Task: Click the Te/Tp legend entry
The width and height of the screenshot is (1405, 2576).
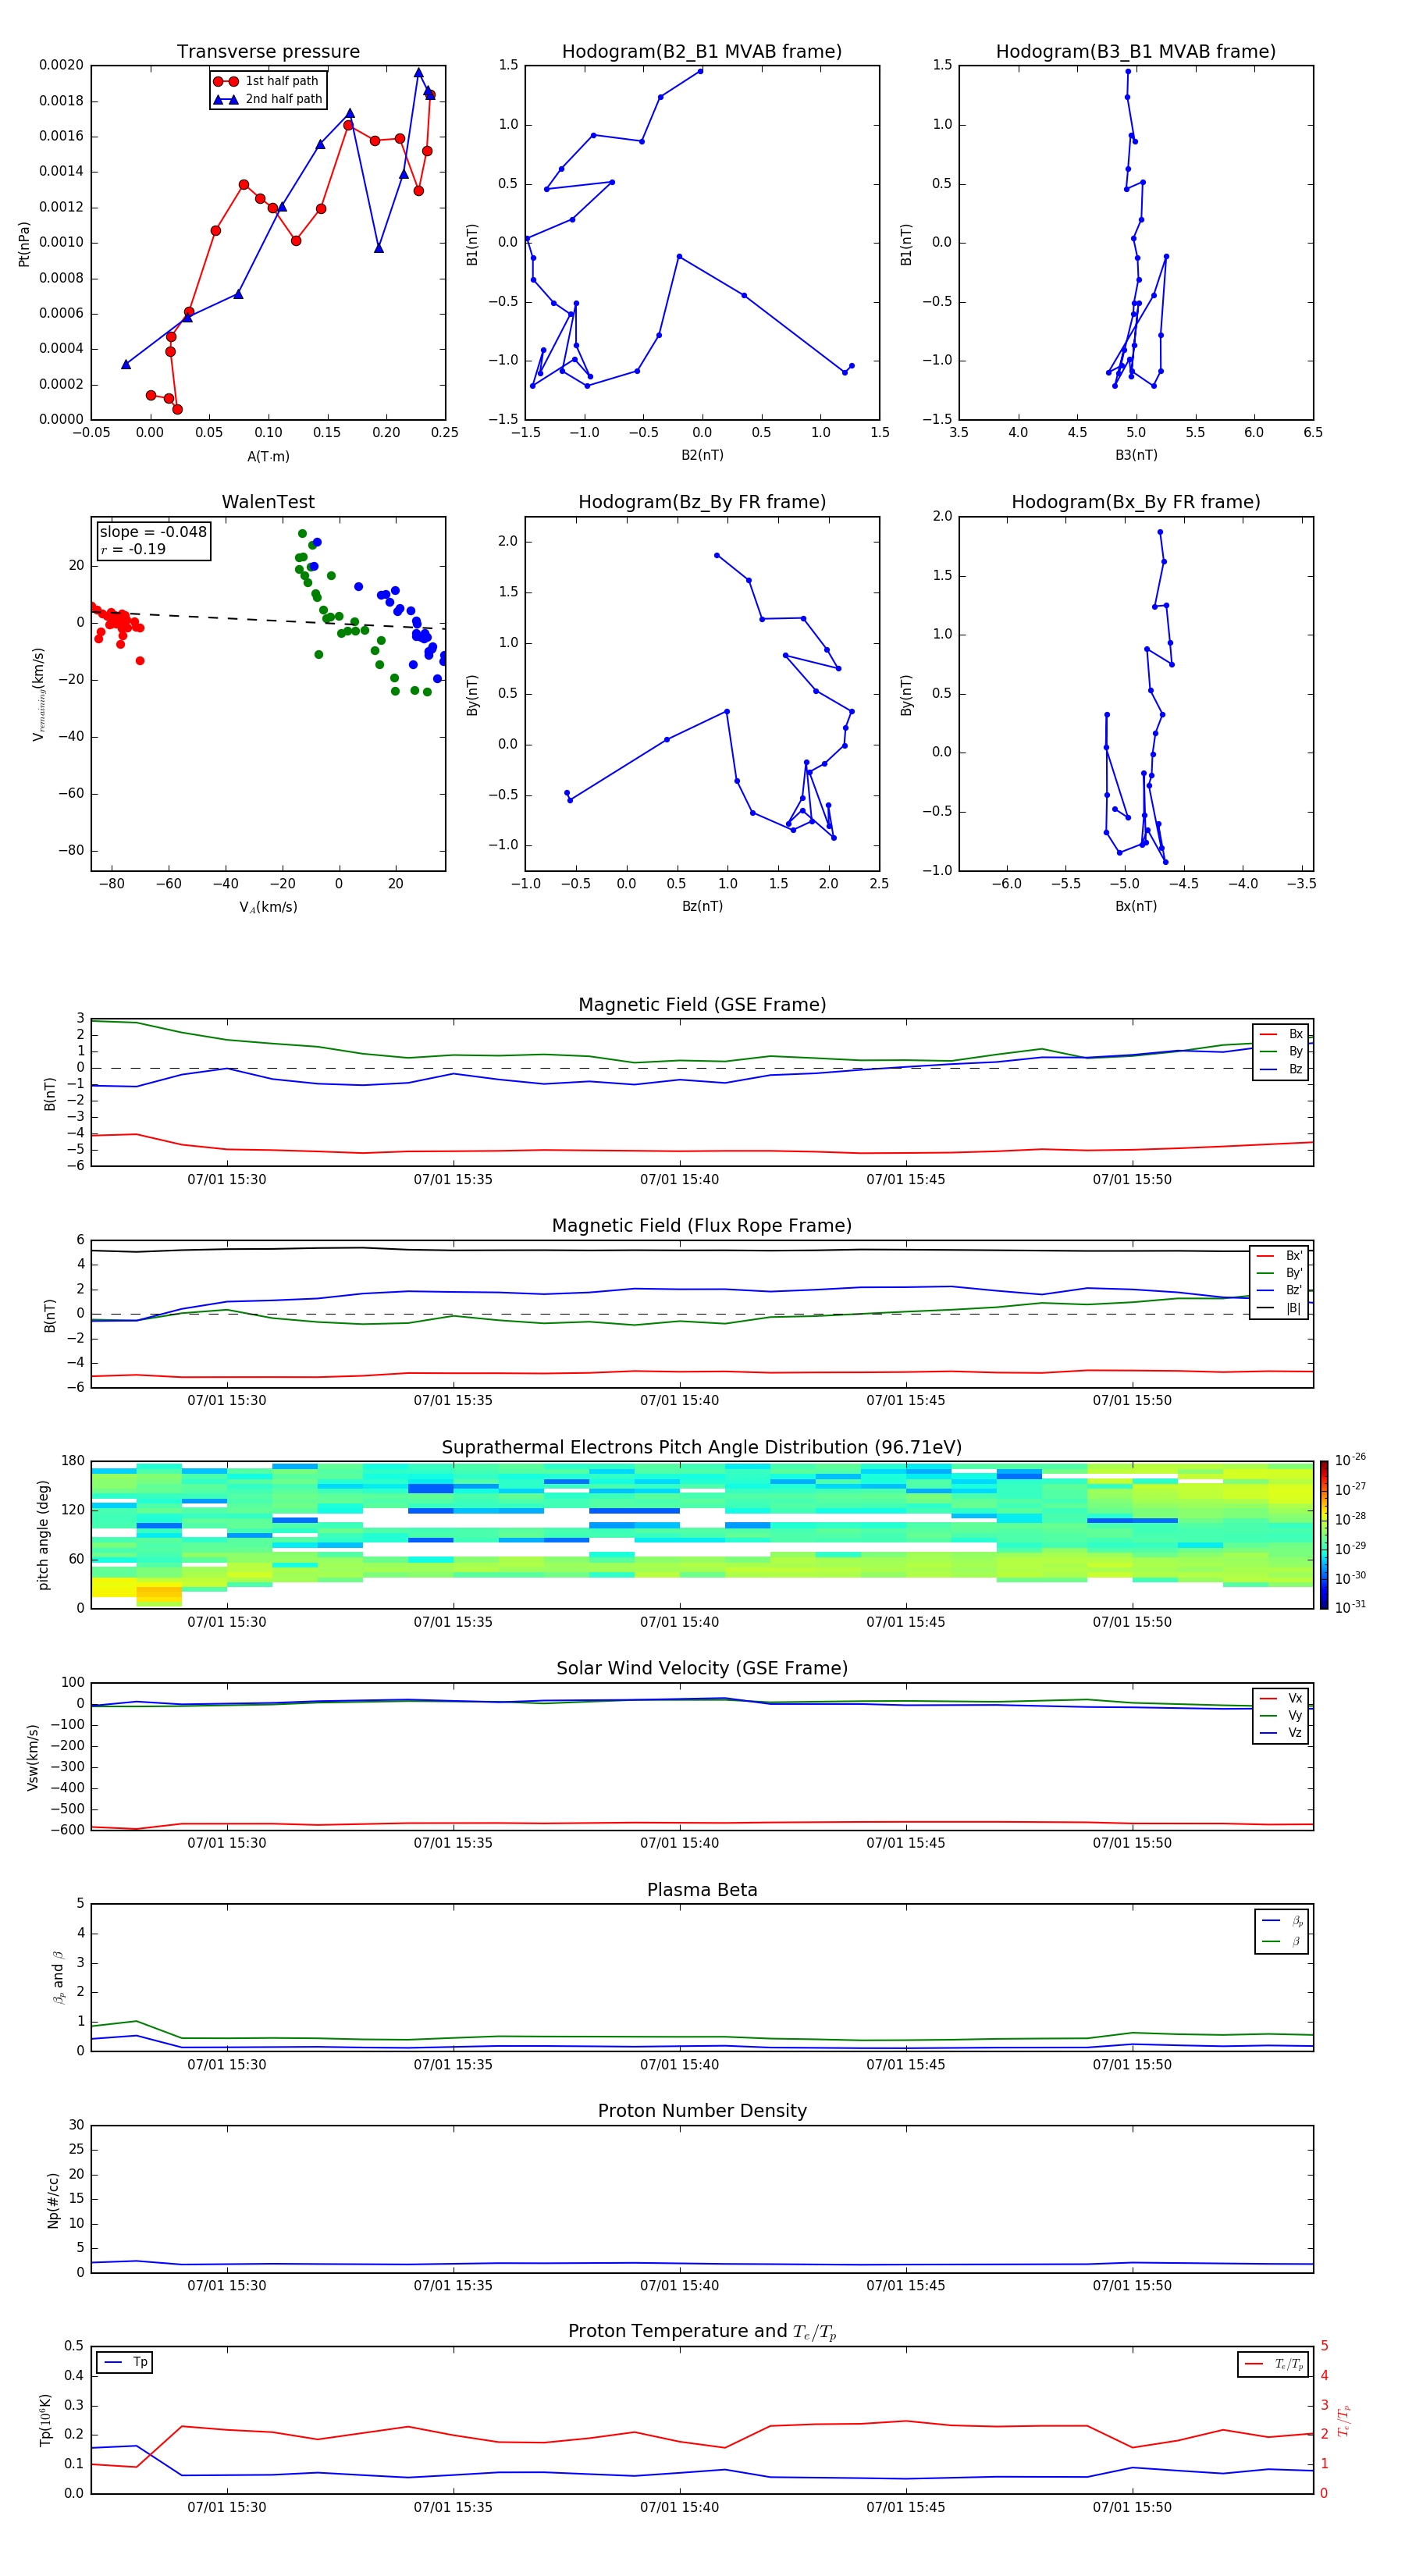Action: pyautogui.click(x=1274, y=2365)
